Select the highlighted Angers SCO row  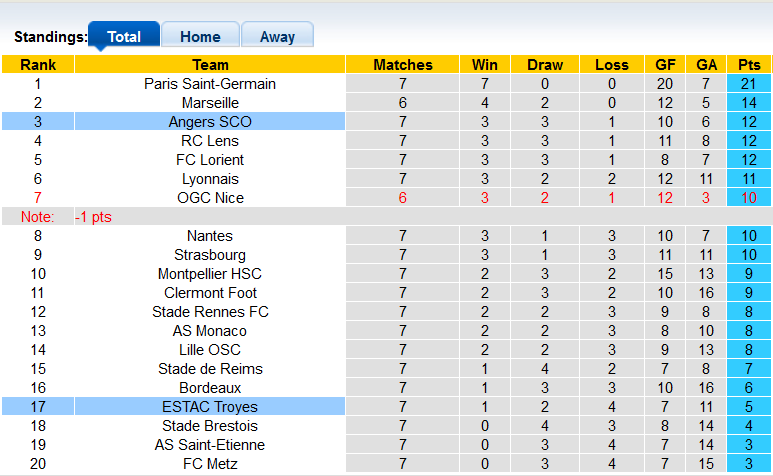210,122
